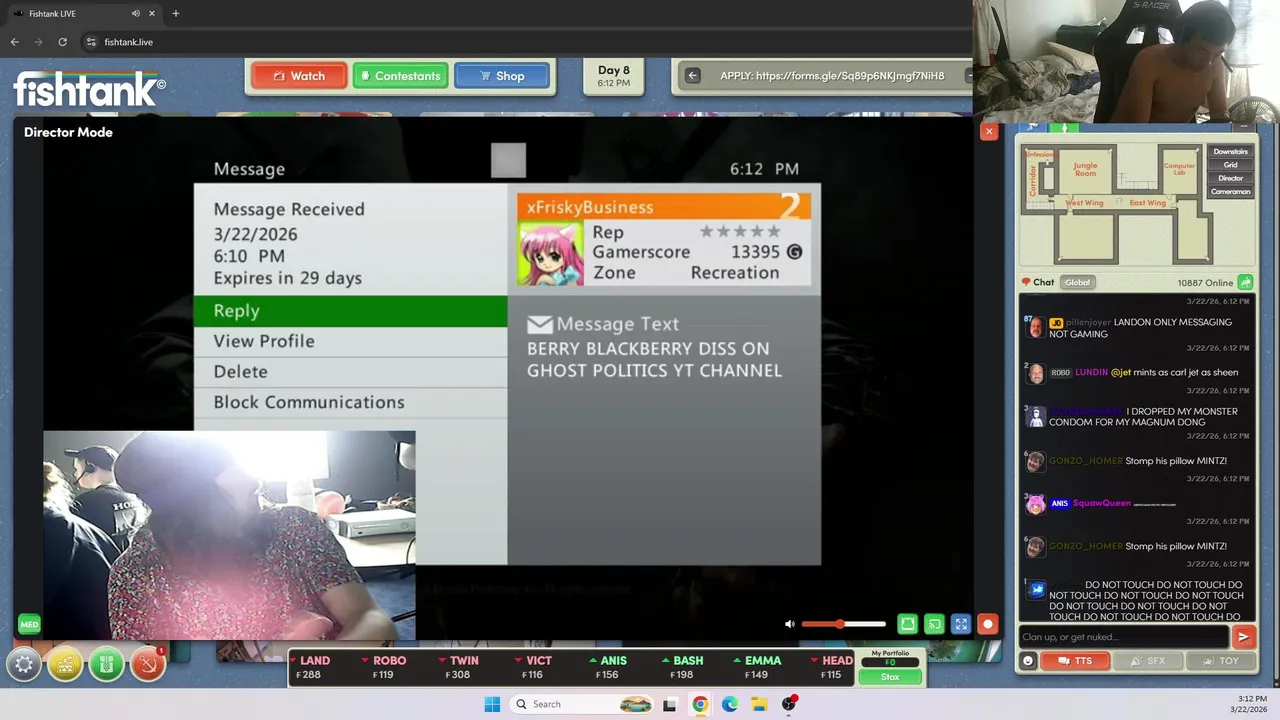Click the green cast player icon
The height and width of the screenshot is (720, 1280).
934,624
